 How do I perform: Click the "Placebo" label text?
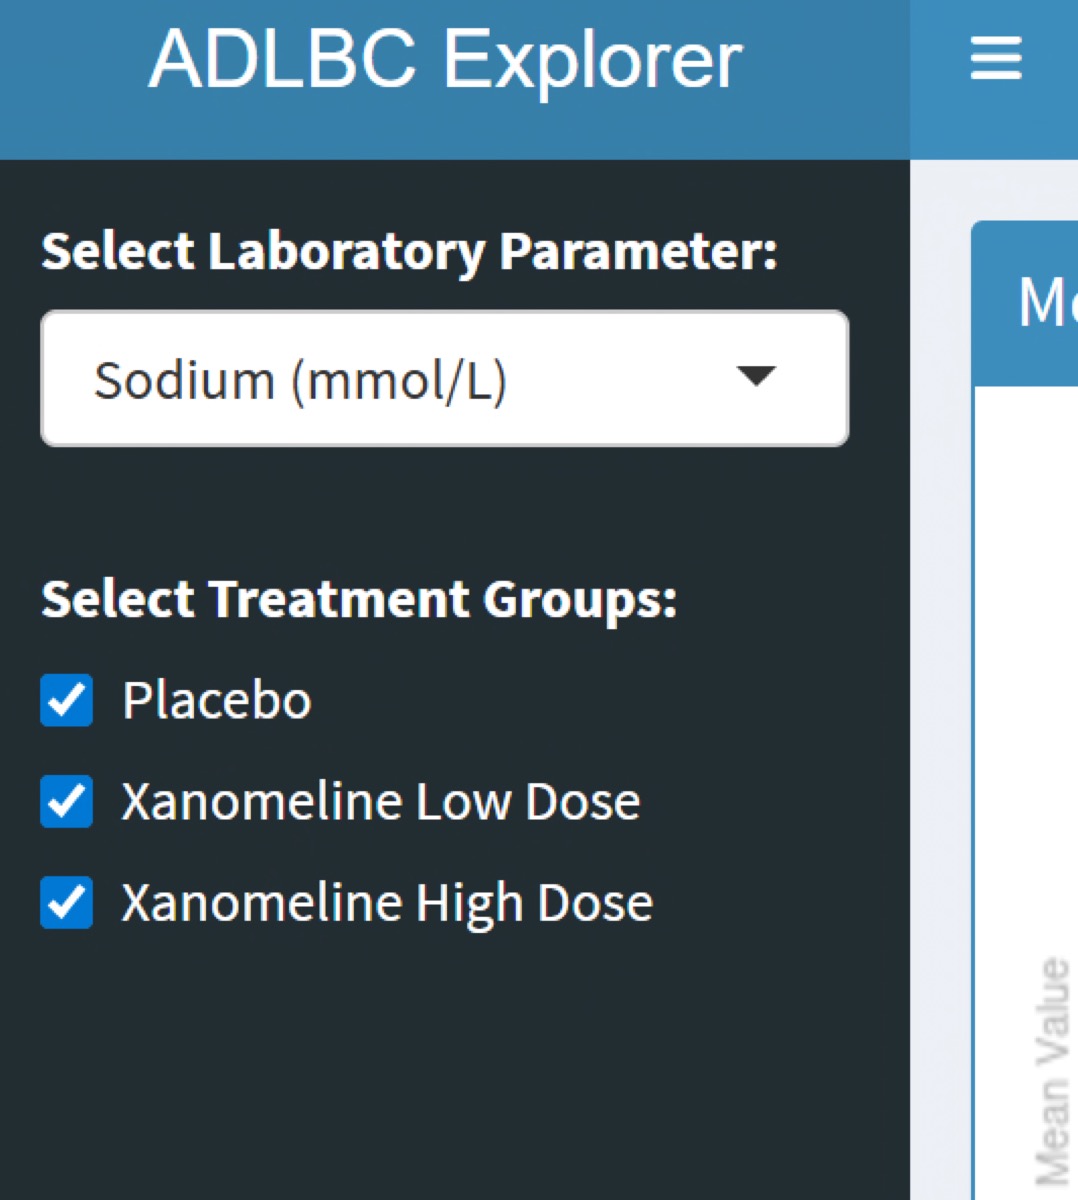pyautogui.click(x=217, y=700)
